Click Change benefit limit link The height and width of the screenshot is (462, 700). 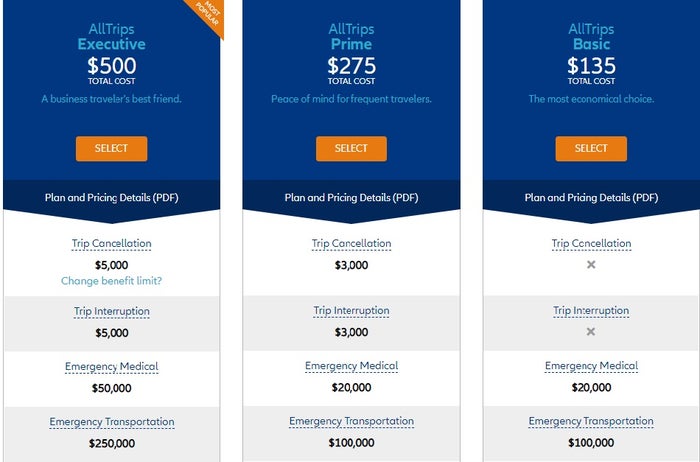(112, 281)
